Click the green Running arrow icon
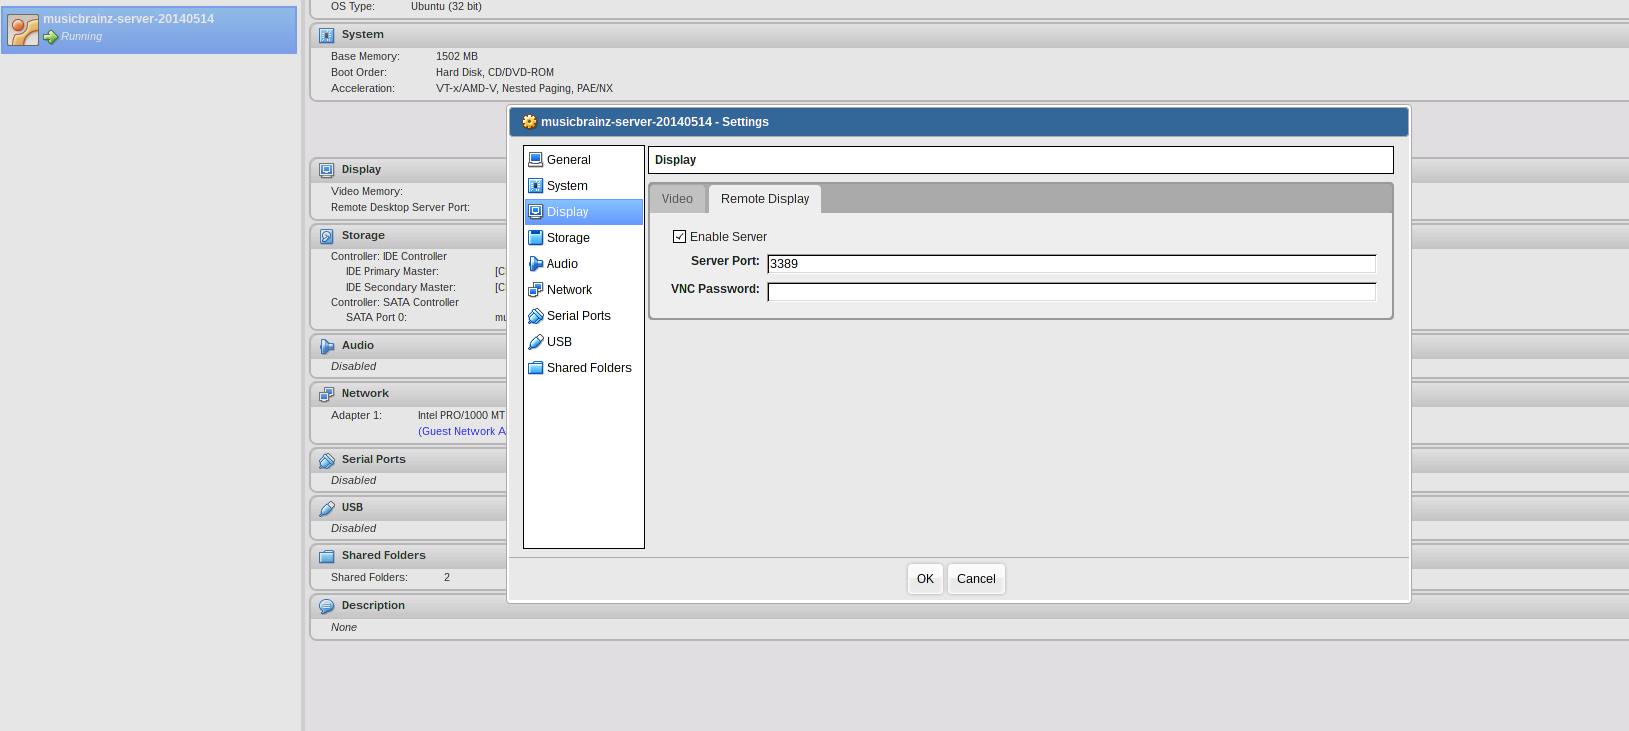 point(50,37)
